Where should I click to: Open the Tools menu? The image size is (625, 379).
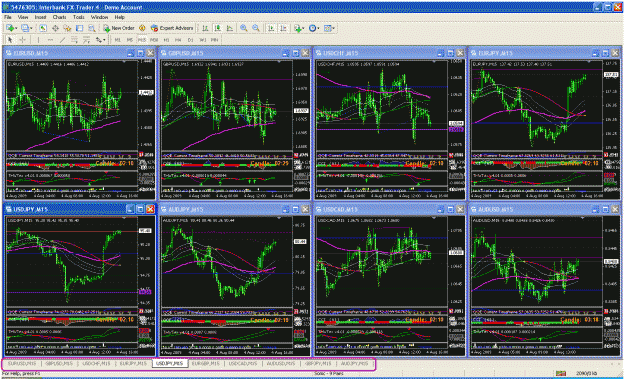click(x=79, y=17)
